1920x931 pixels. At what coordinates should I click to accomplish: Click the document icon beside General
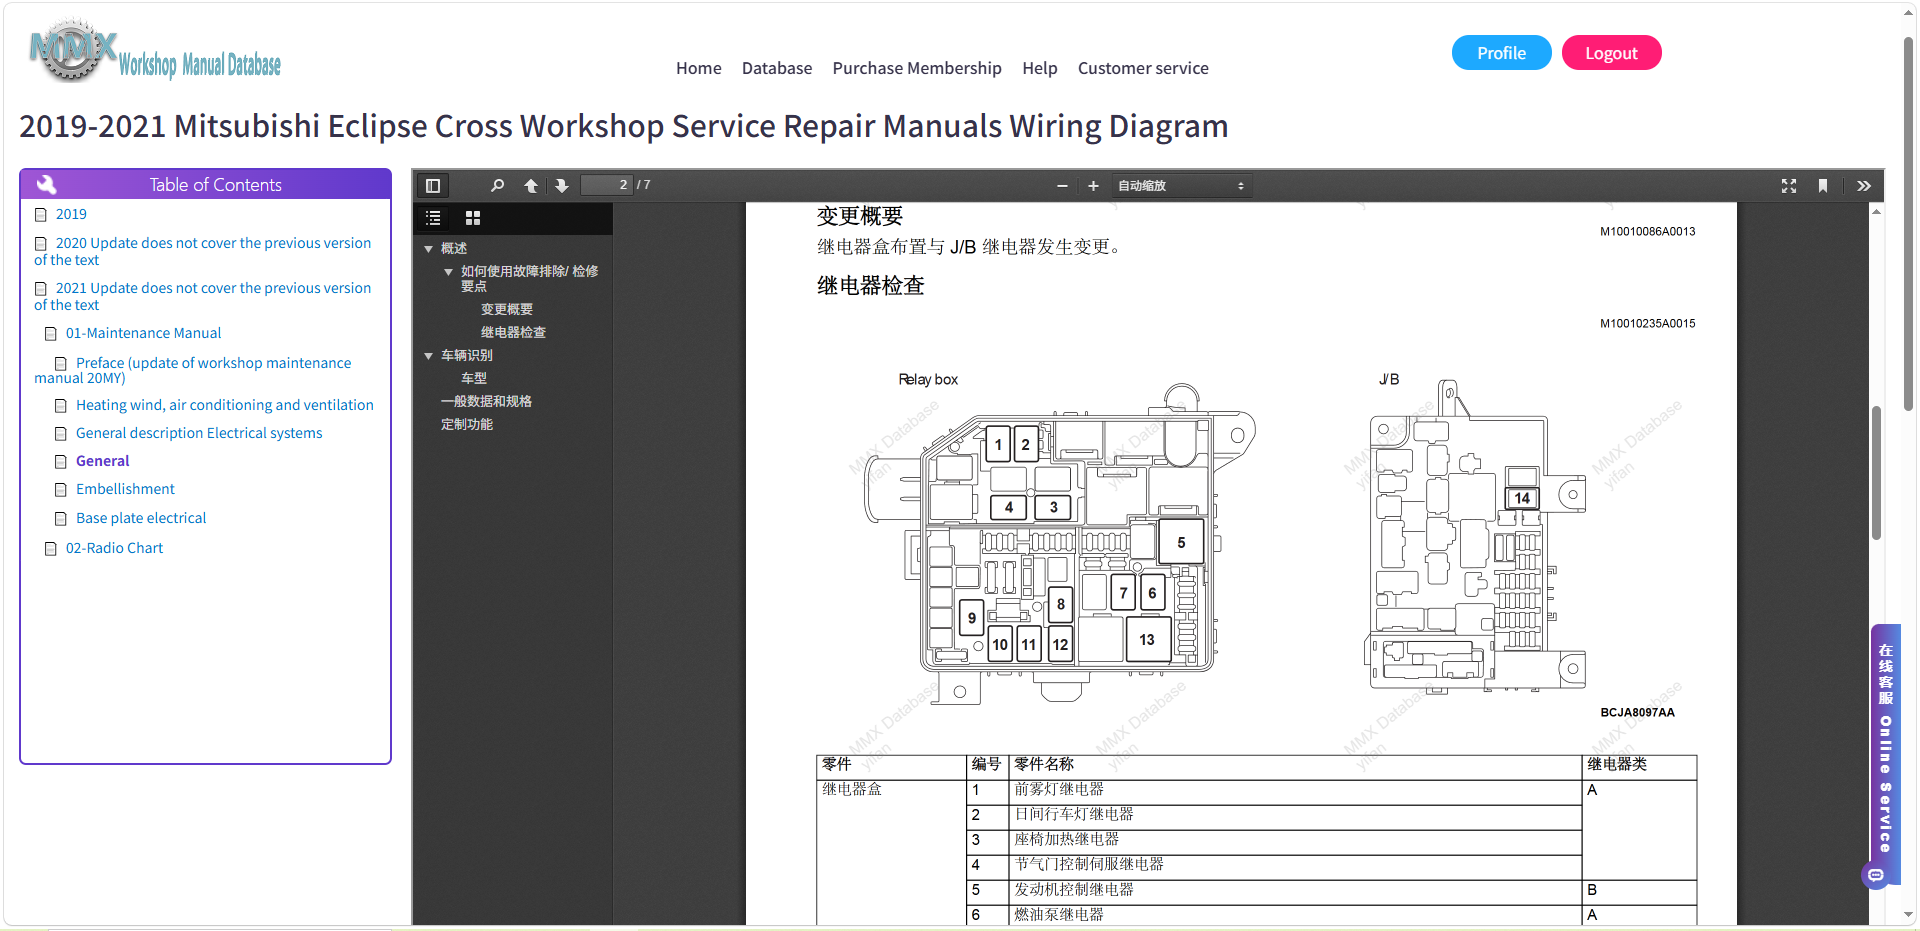point(61,462)
